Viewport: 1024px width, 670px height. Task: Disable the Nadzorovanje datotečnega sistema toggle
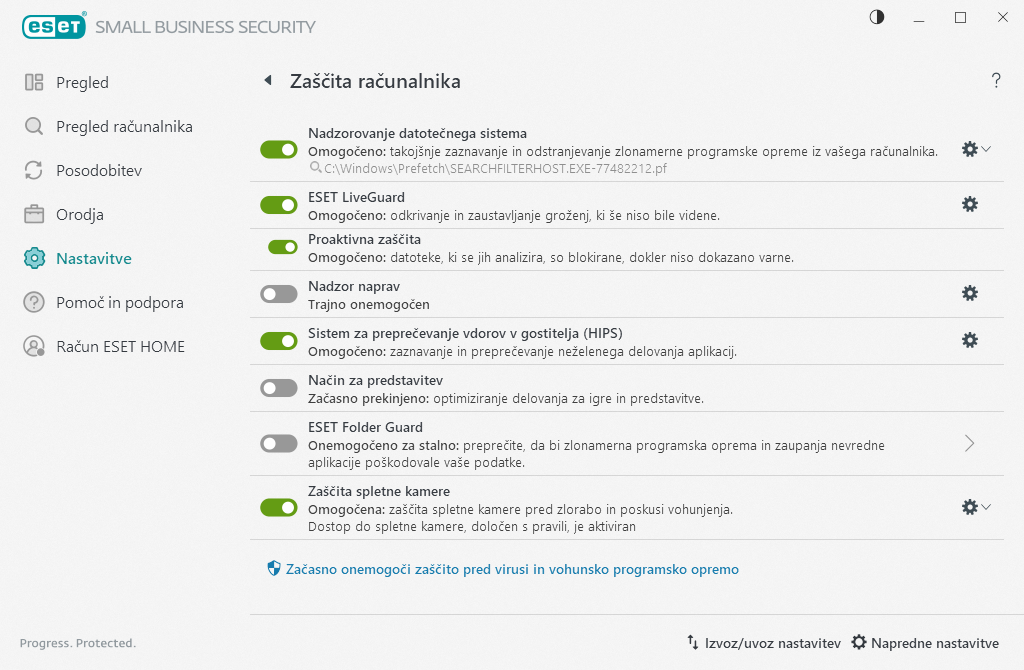coord(279,149)
